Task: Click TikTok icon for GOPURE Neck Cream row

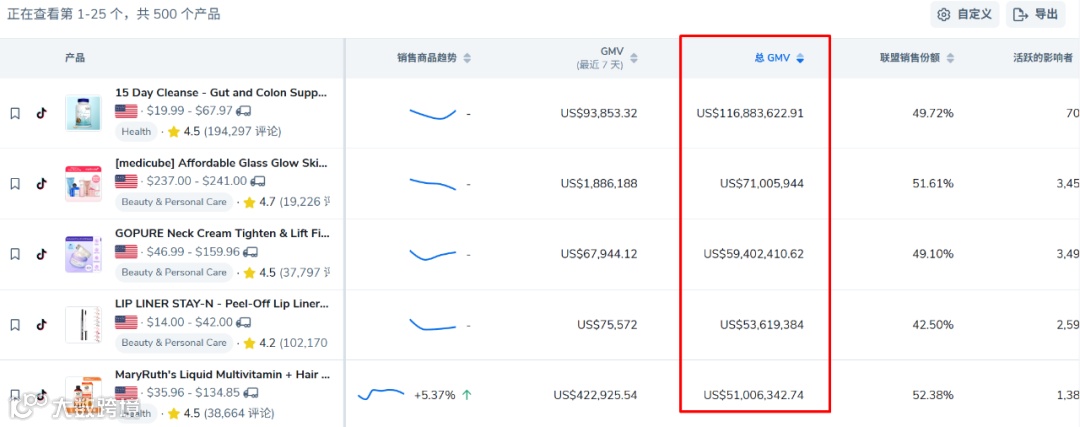Action: [x=41, y=254]
